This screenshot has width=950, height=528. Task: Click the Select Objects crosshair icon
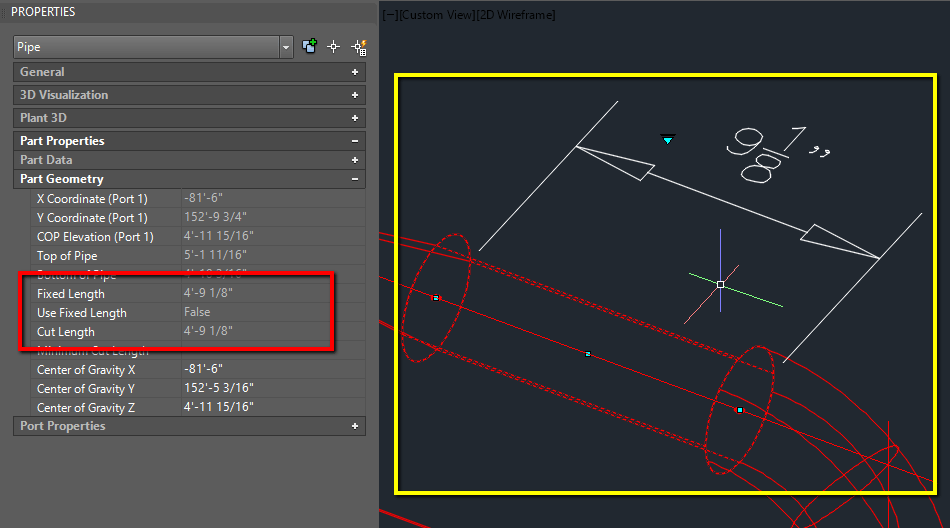334,47
